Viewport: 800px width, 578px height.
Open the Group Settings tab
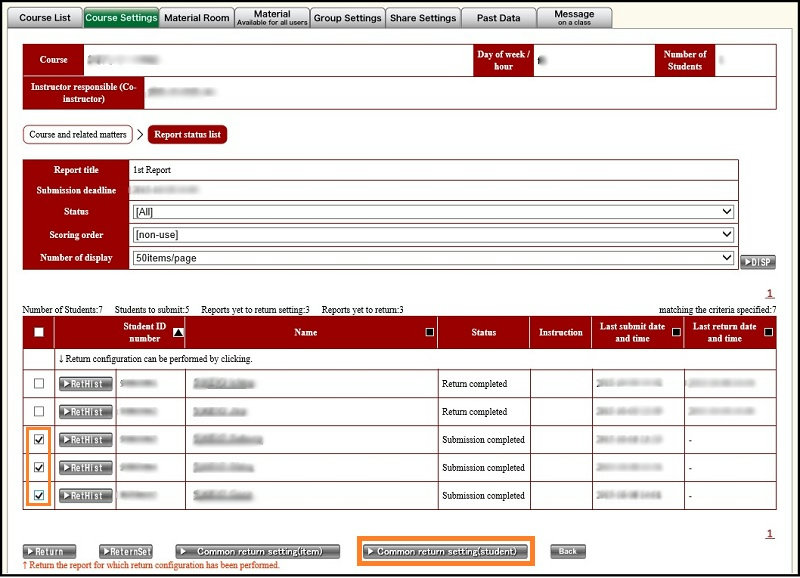click(347, 17)
